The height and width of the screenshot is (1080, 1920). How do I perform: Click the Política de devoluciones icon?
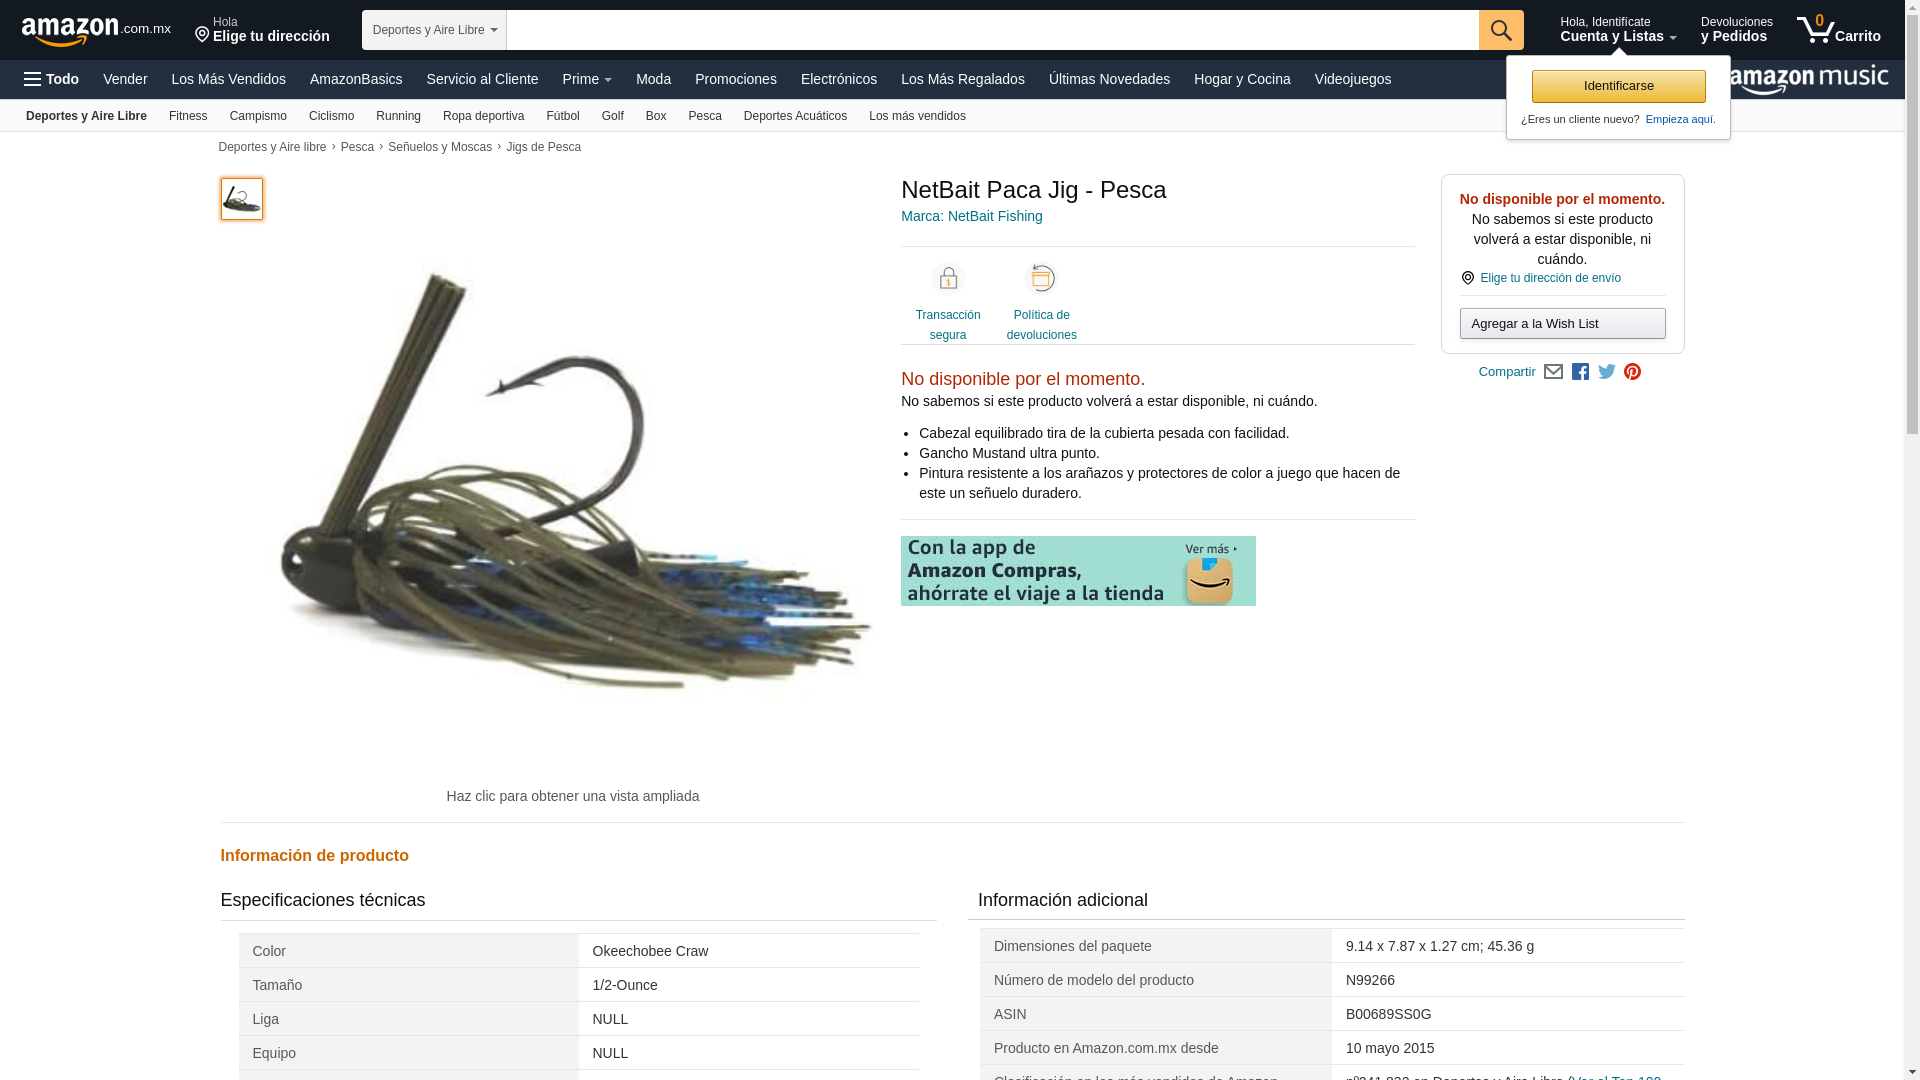click(1042, 278)
